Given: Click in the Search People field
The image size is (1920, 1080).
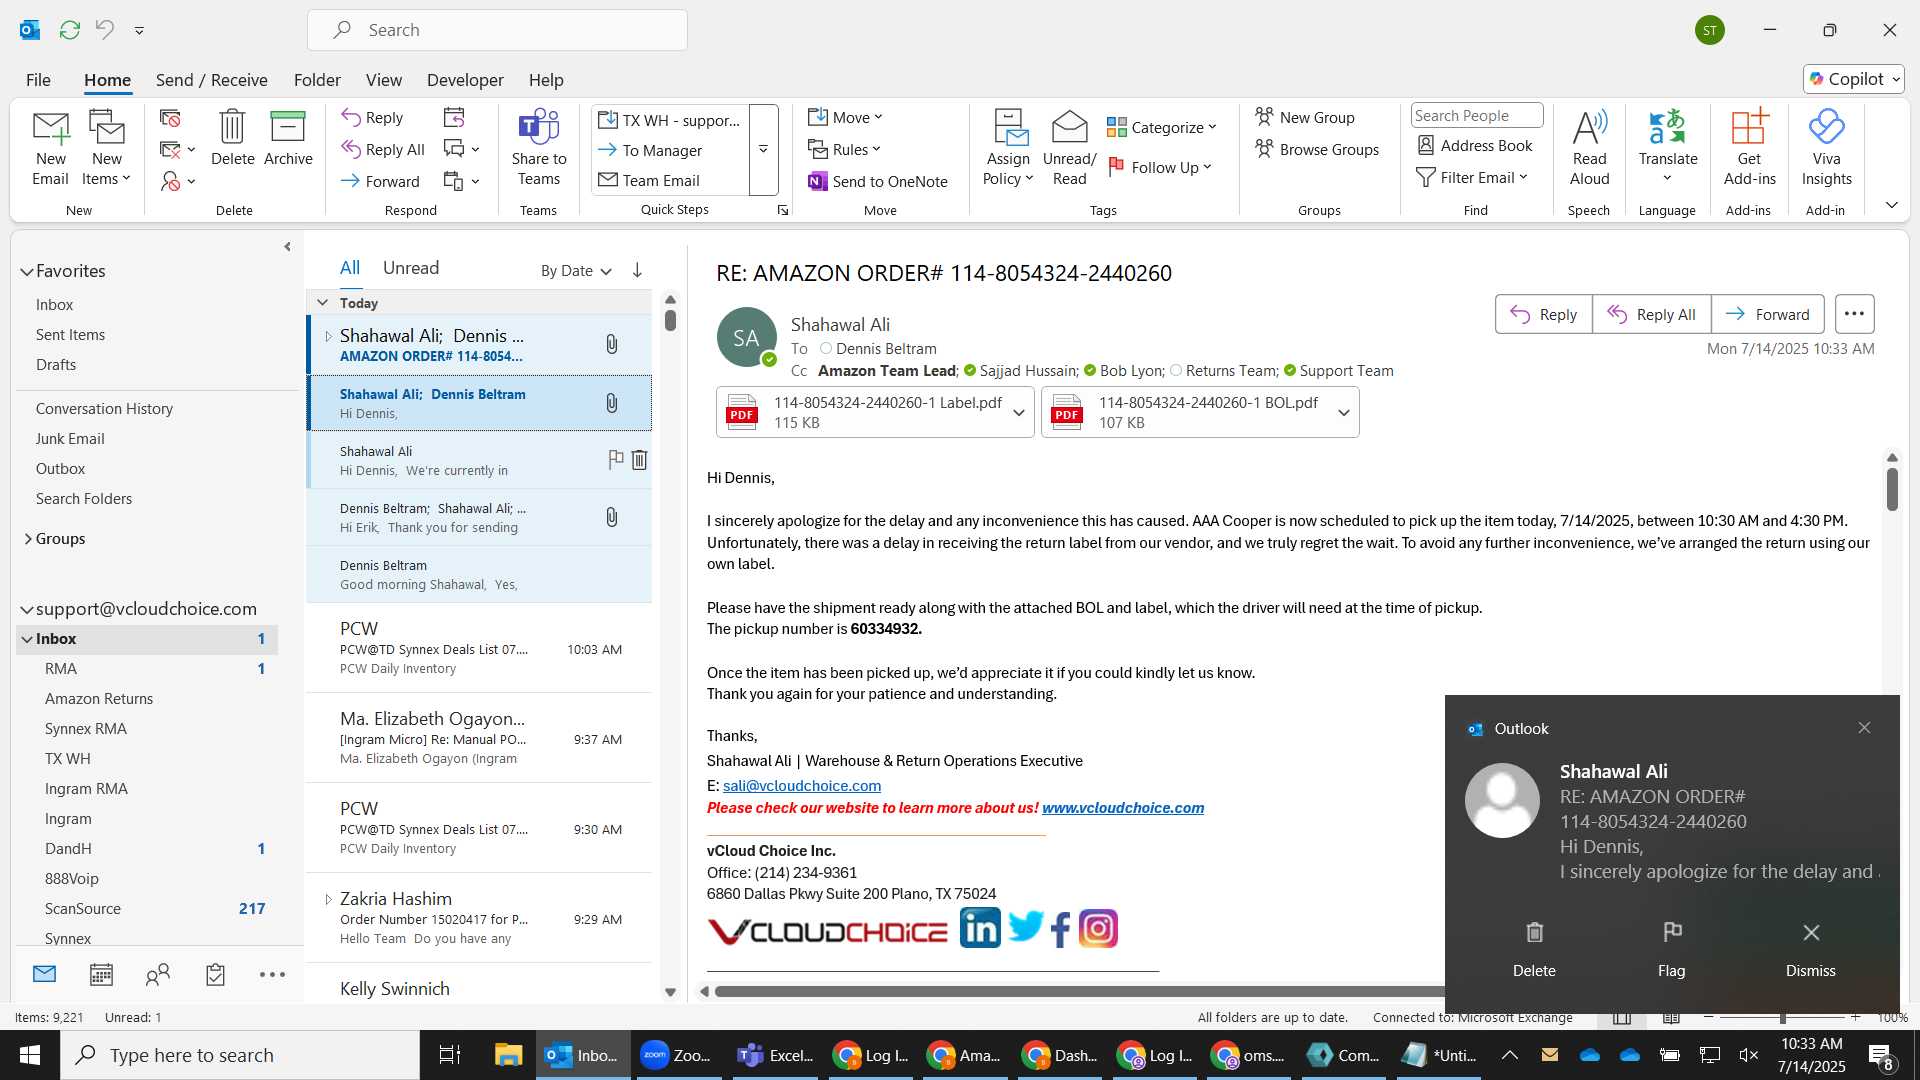Looking at the screenshot, I should (1476, 116).
